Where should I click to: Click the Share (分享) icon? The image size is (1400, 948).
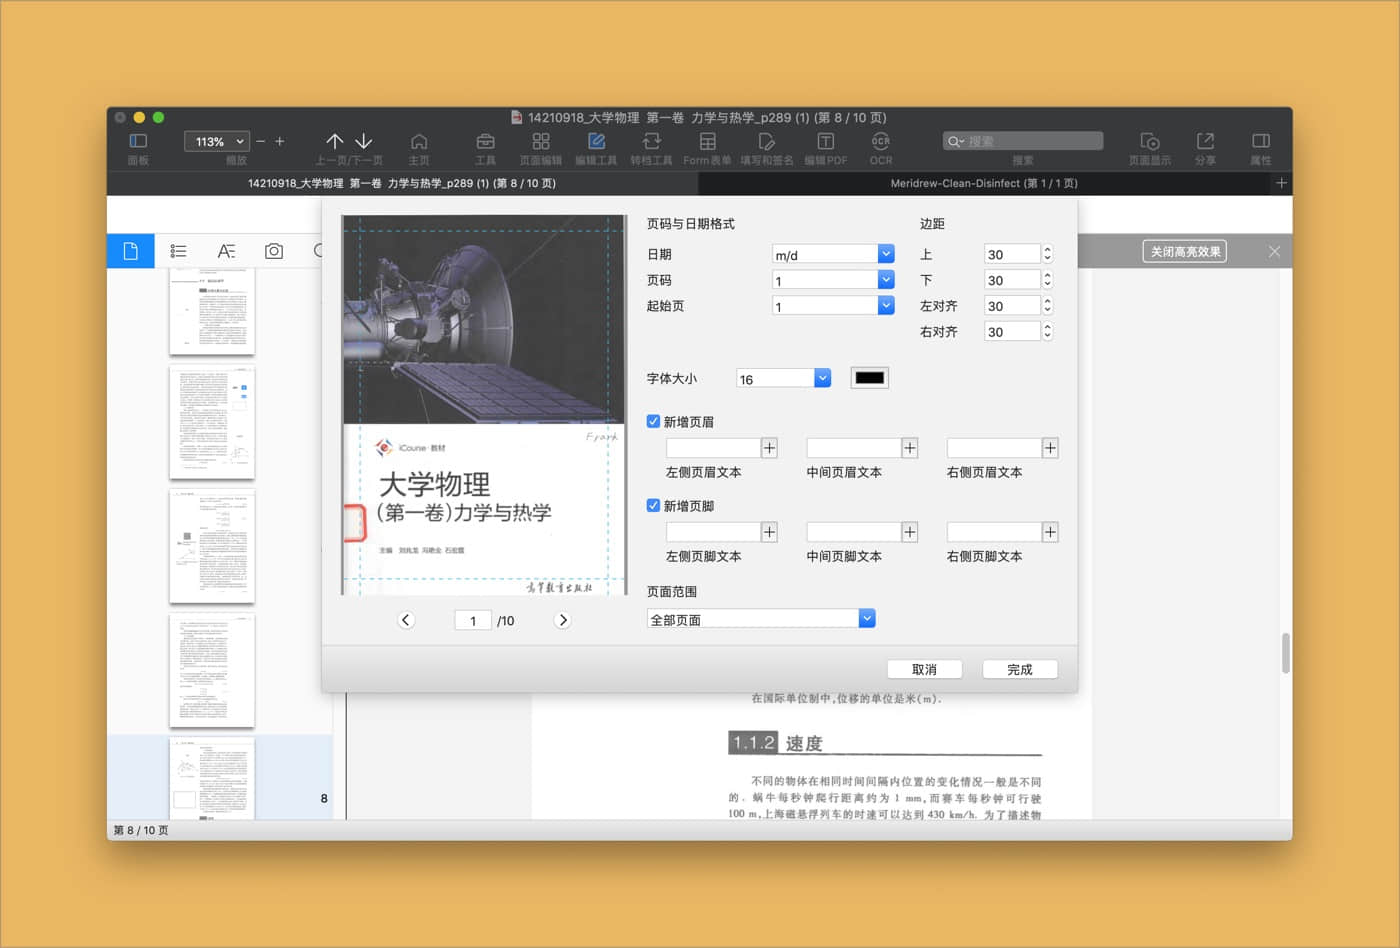point(1205,141)
